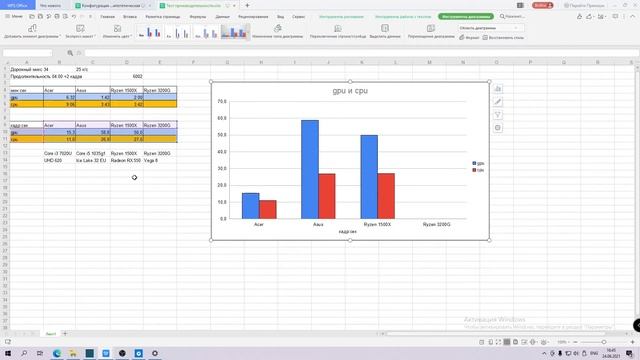Click Select data icon
640x360 pixels.
[x=385, y=28]
